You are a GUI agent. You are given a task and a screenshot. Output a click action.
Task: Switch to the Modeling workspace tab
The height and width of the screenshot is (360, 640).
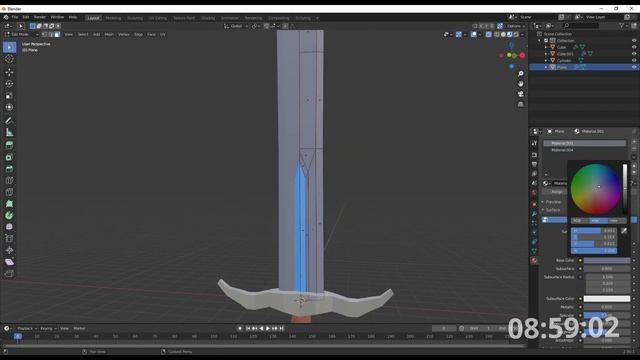pos(113,18)
